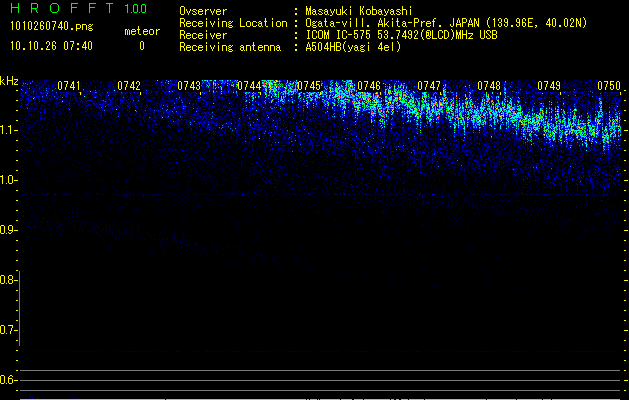Viewport: 629px width, 400px height.
Task: Click the kHz axis unit label
Action: point(9,81)
